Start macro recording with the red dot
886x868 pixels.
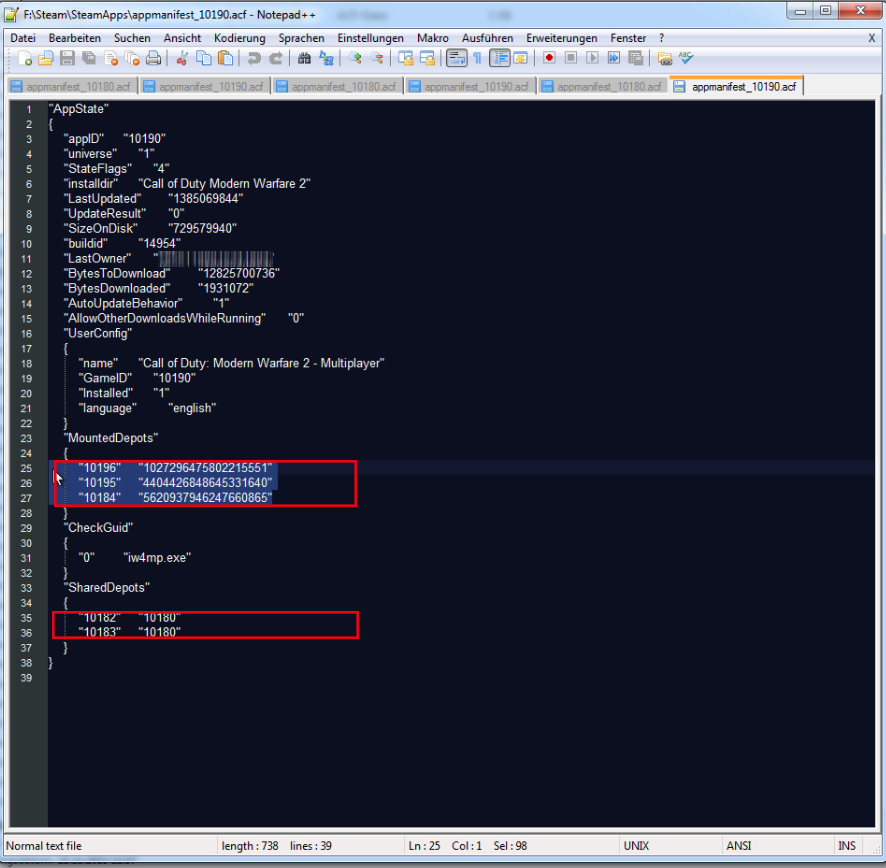pos(549,58)
